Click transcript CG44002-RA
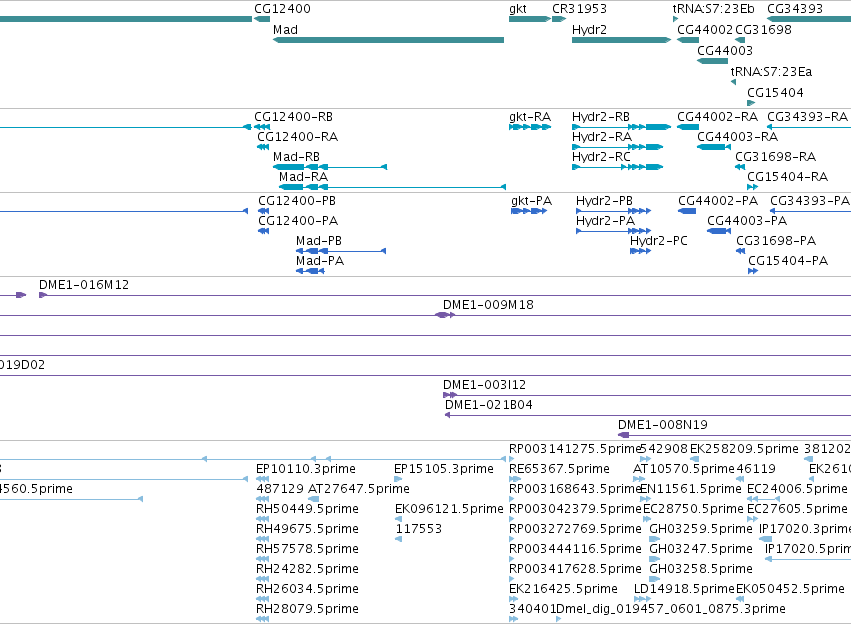 [x=688, y=127]
